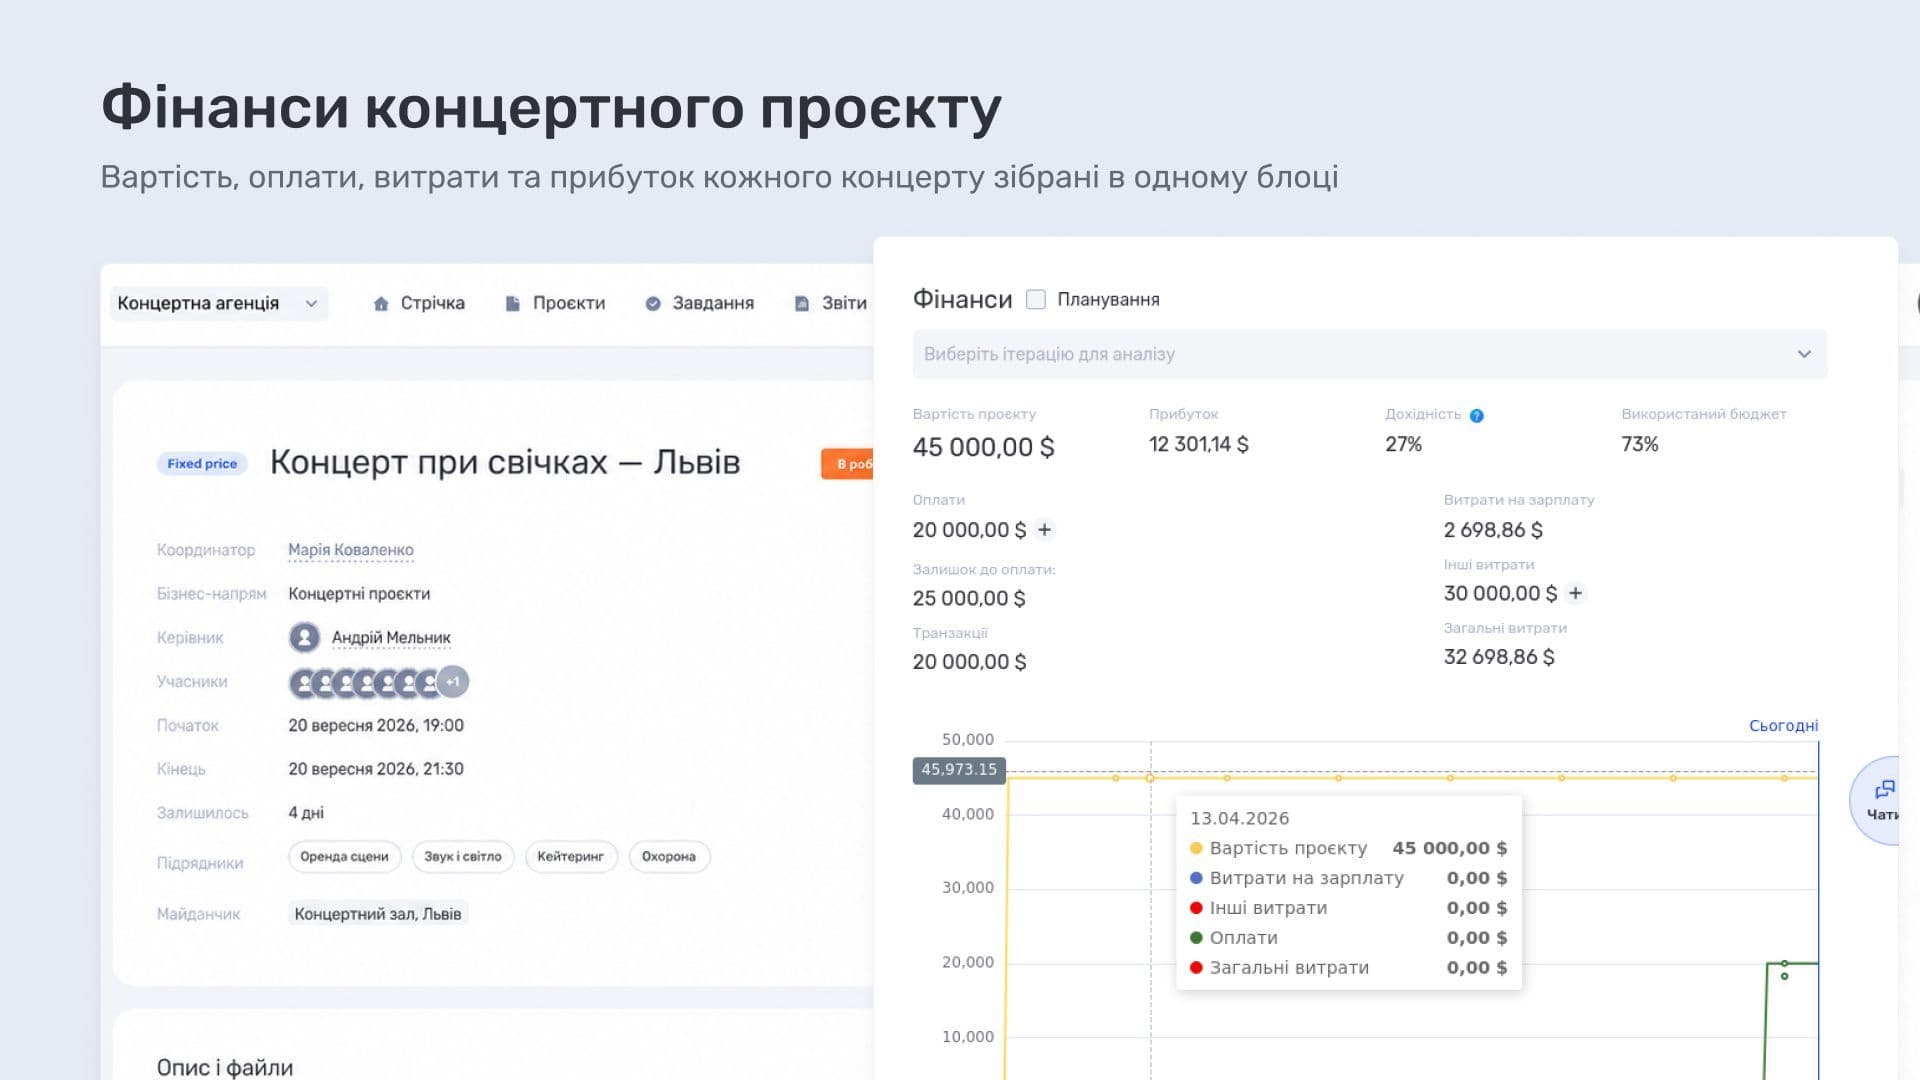Click the Звук і світло contractor tag
This screenshot has width=1920, height=1080.
(463, 857)
